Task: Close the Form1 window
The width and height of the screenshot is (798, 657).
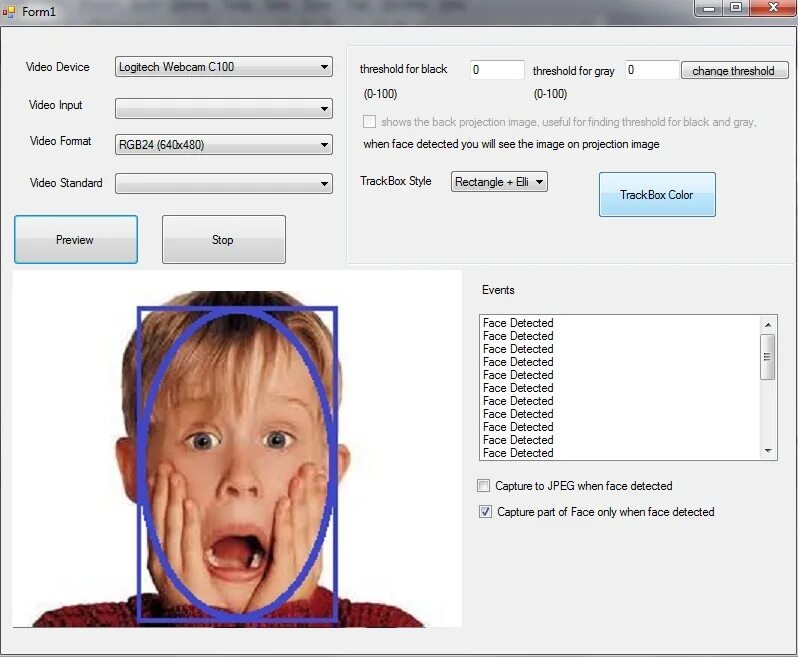Action: [773, 8]
